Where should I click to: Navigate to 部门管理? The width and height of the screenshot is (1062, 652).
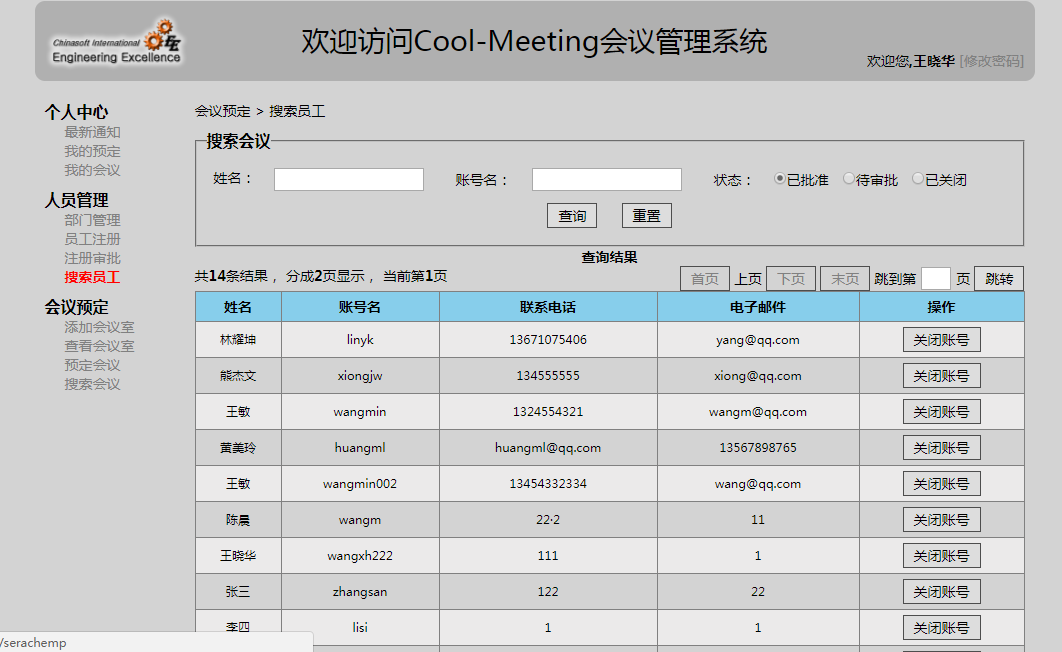92,220
